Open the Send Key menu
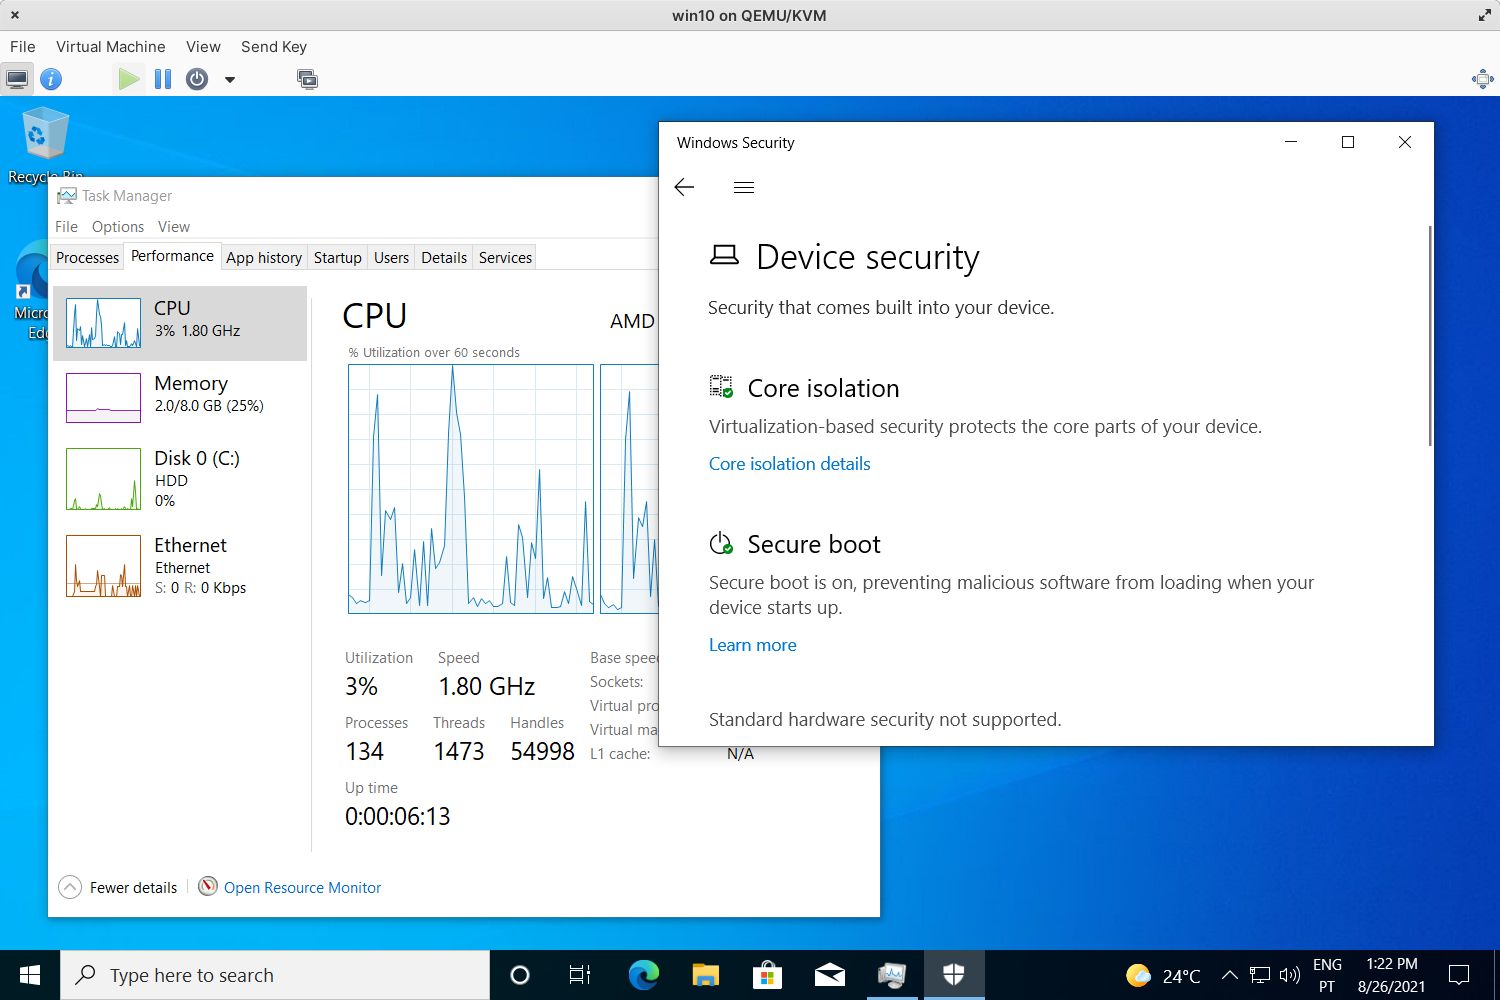The image size is (1500, 1000). click(x=273, y=47)
